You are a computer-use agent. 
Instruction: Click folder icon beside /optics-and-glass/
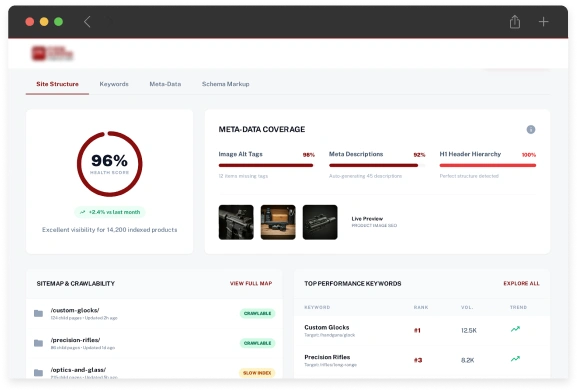click(38, 373)
